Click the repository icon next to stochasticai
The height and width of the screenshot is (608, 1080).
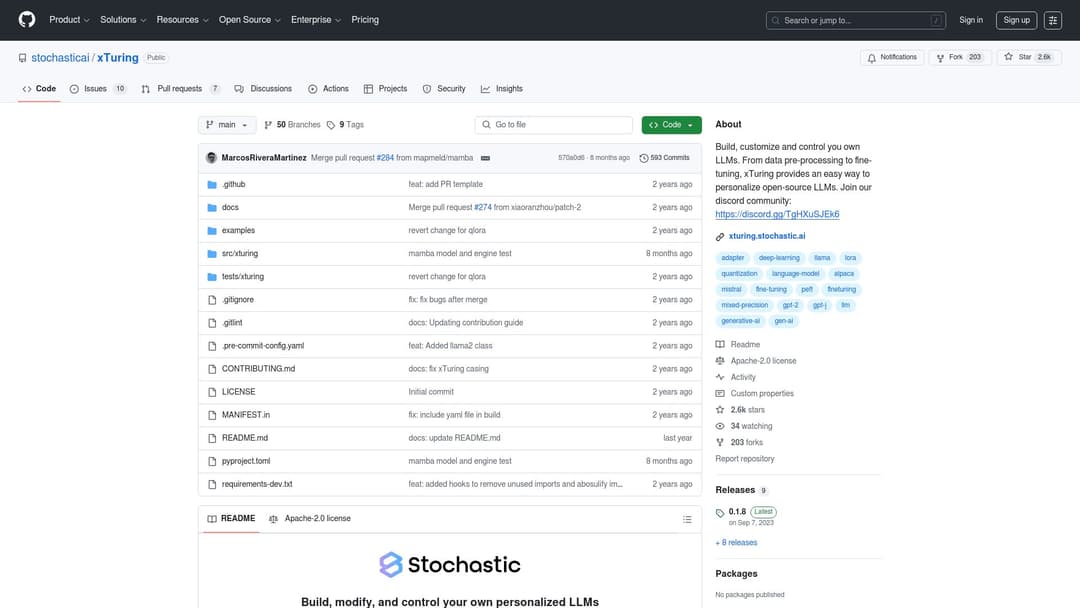pyautogui.click(x=23, y=58)
